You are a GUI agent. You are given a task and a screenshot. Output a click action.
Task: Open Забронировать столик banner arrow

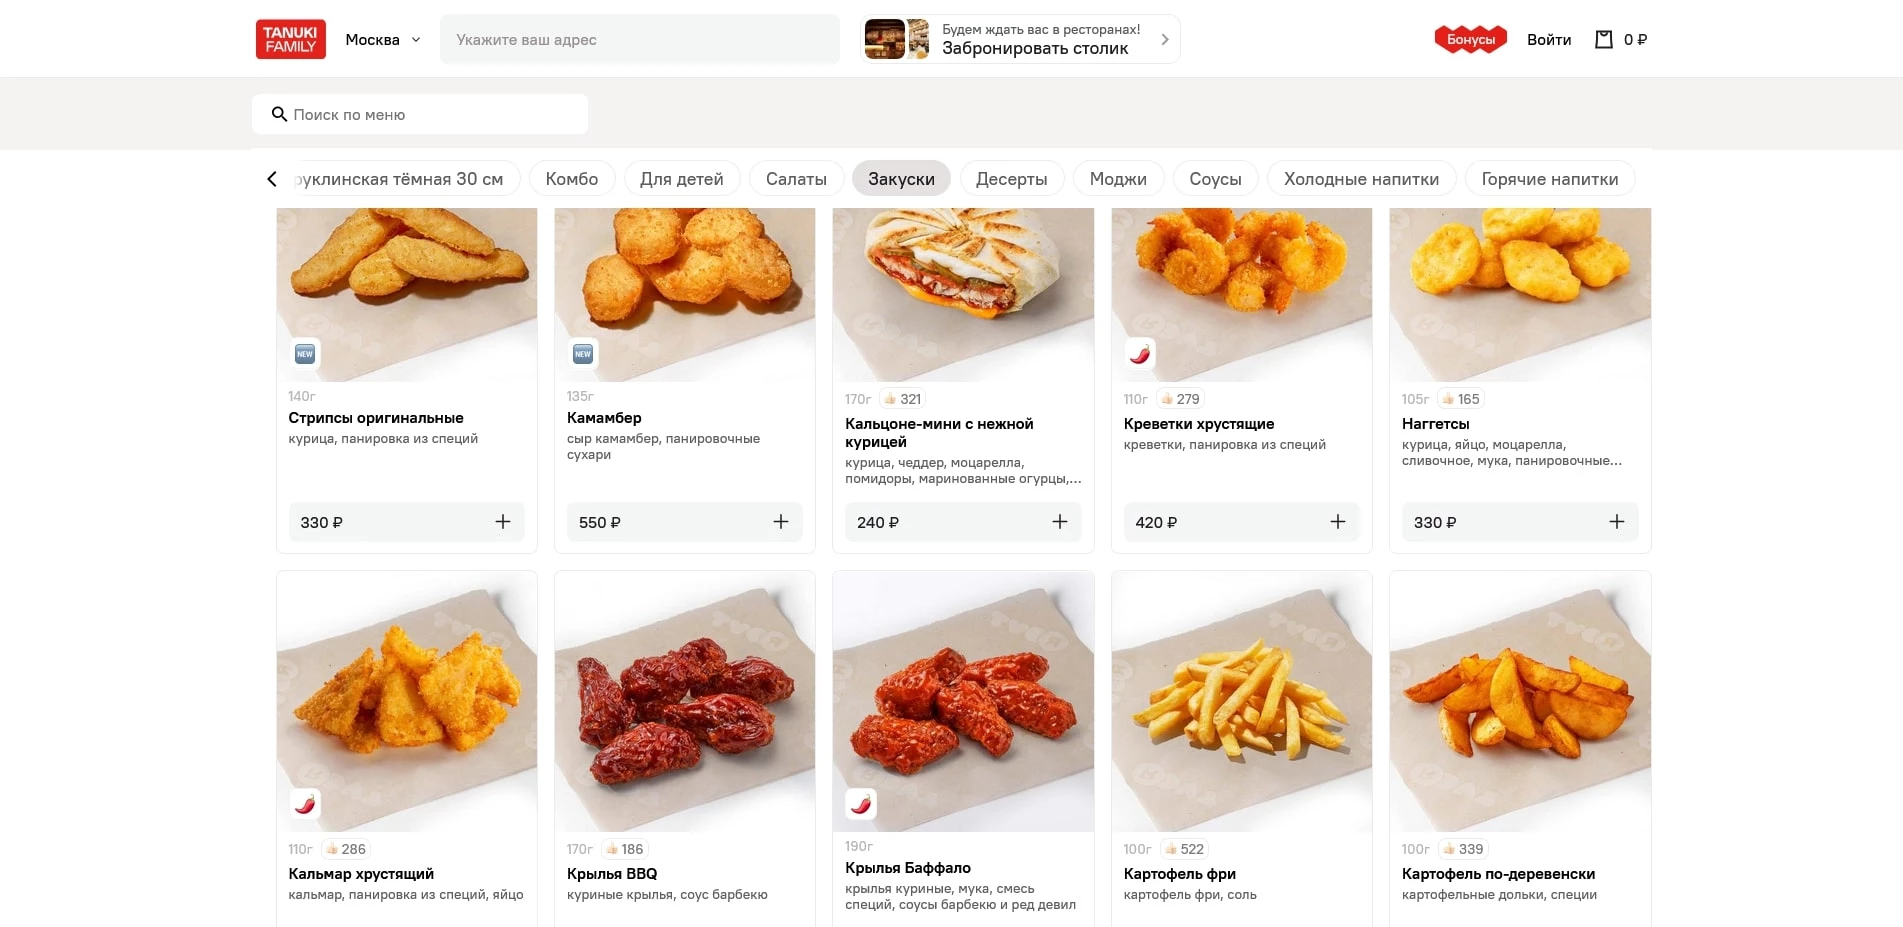1165,40
